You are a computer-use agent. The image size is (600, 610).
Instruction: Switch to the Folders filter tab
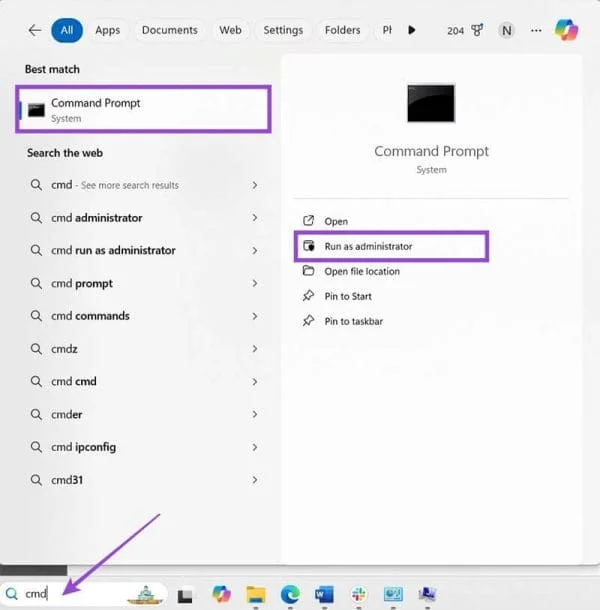[342, 30]
